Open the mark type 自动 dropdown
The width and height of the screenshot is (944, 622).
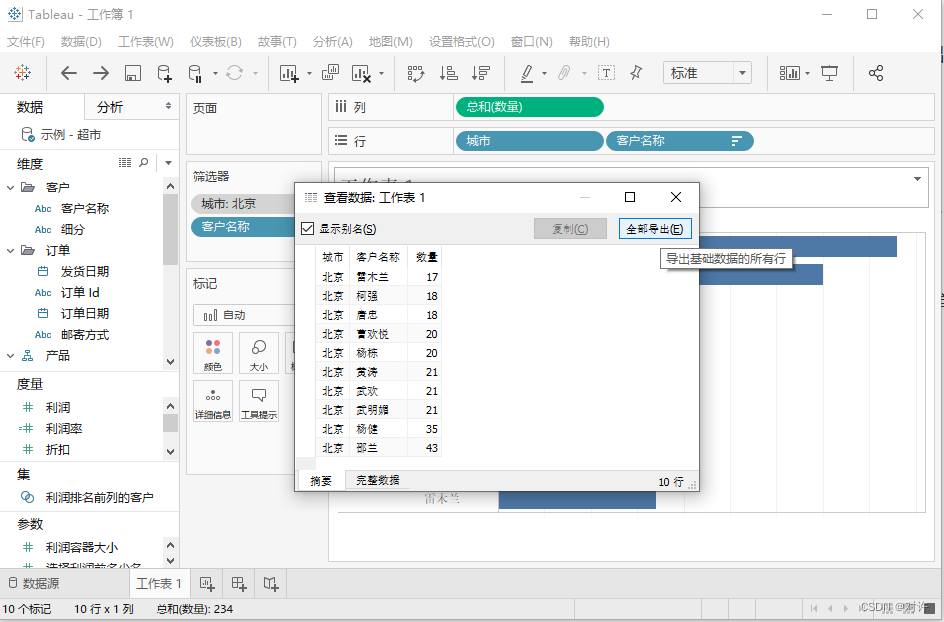(x=244, y=315)
